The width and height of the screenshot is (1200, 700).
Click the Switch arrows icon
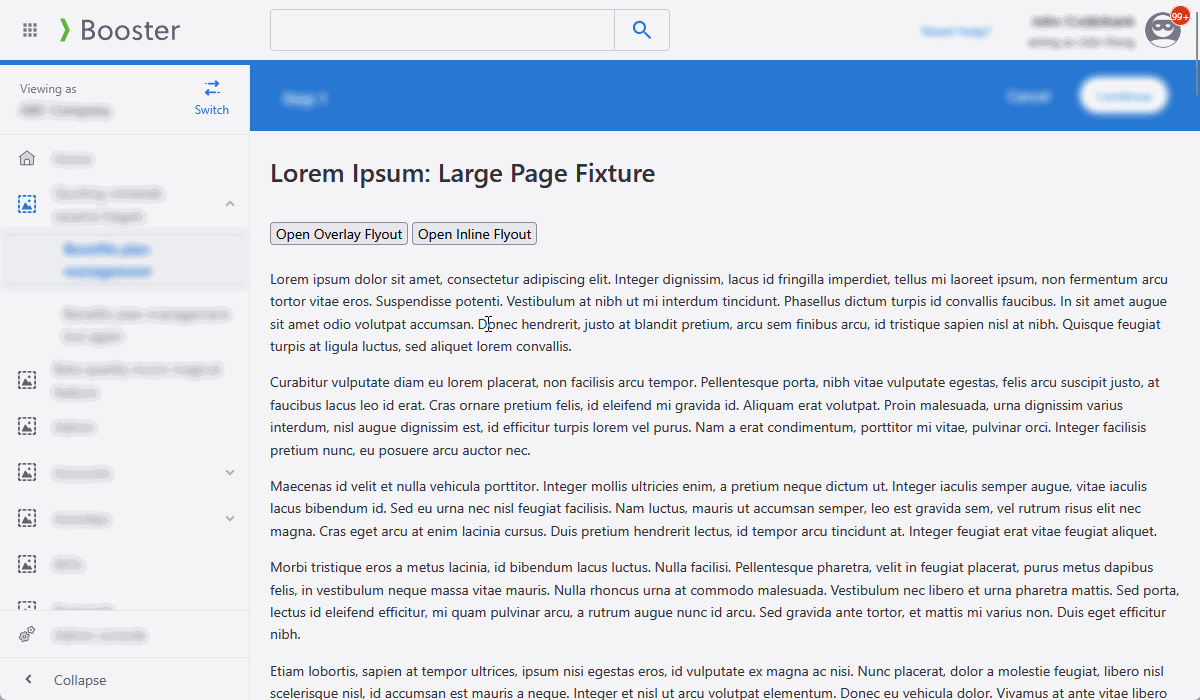click(x=212, y=88)
